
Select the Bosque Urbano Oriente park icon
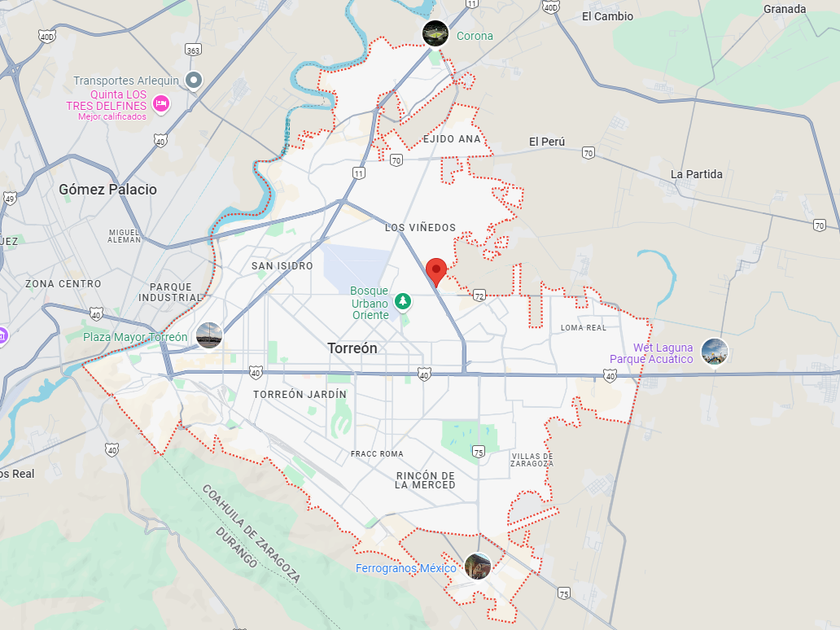point(403,302)
